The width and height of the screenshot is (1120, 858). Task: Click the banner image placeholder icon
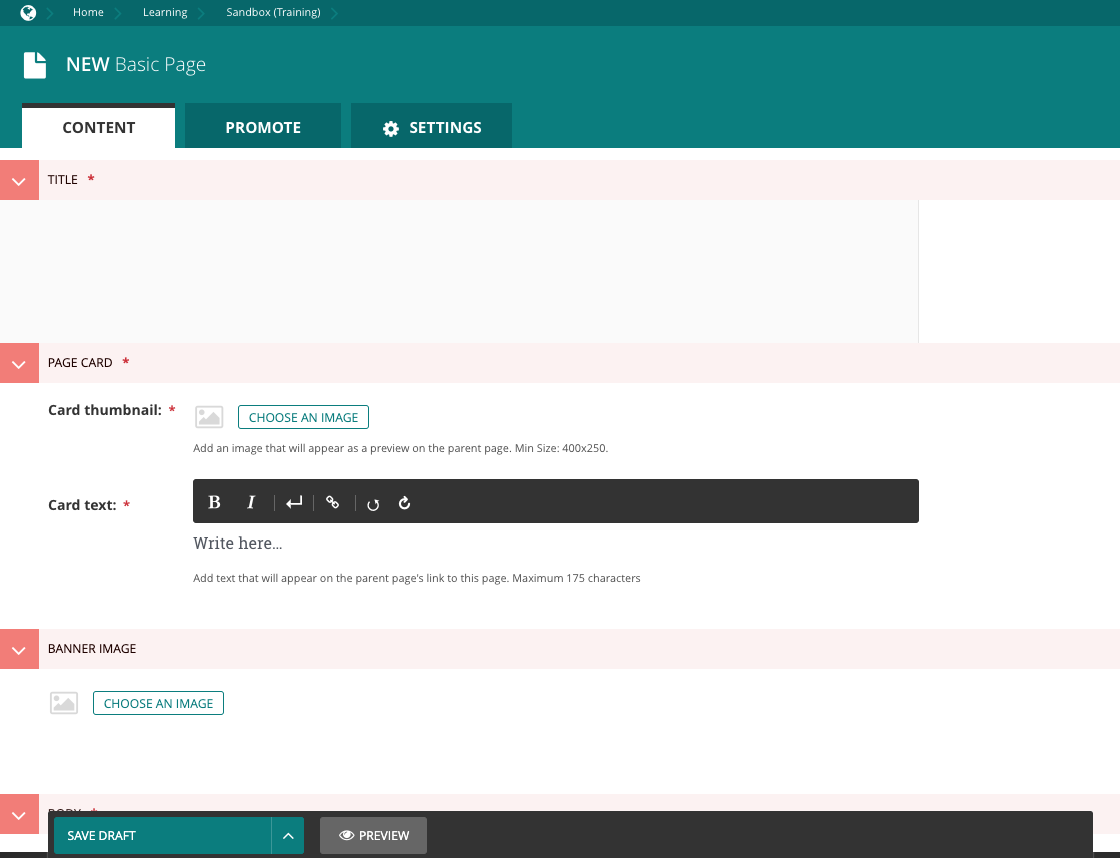point(64,703)
